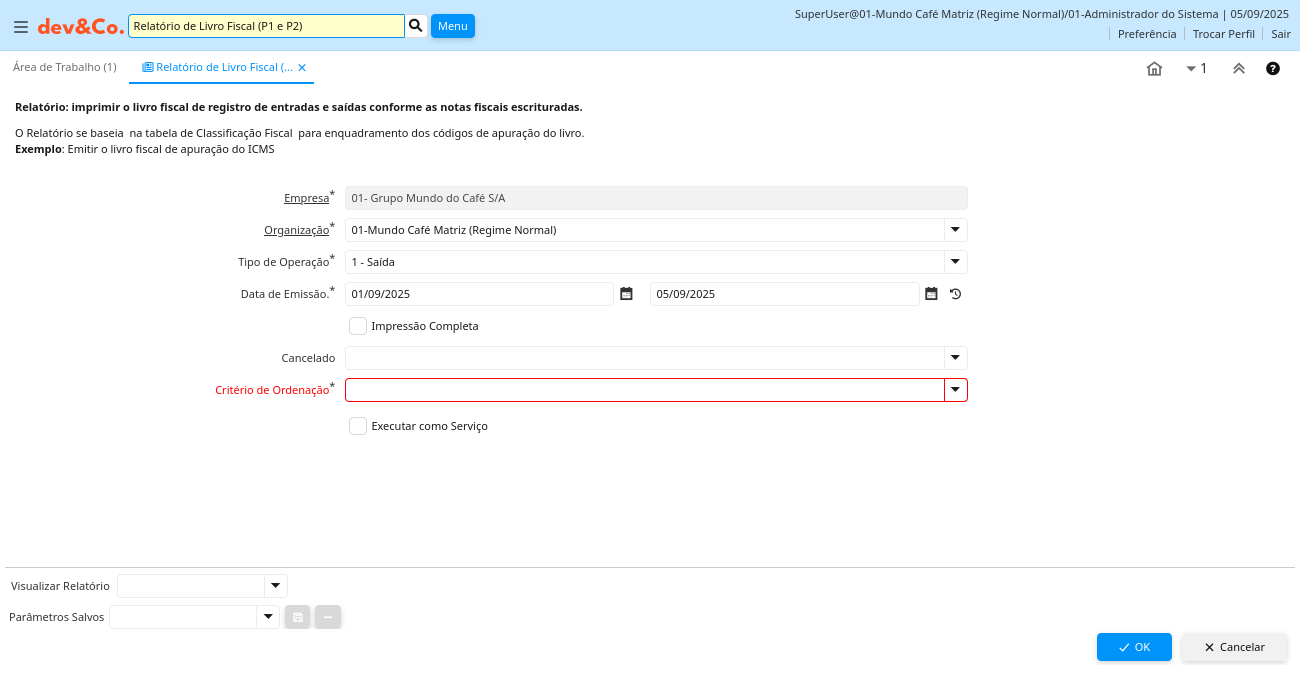
Task: Open calendar for end emission date
Action: coord(931,294)
